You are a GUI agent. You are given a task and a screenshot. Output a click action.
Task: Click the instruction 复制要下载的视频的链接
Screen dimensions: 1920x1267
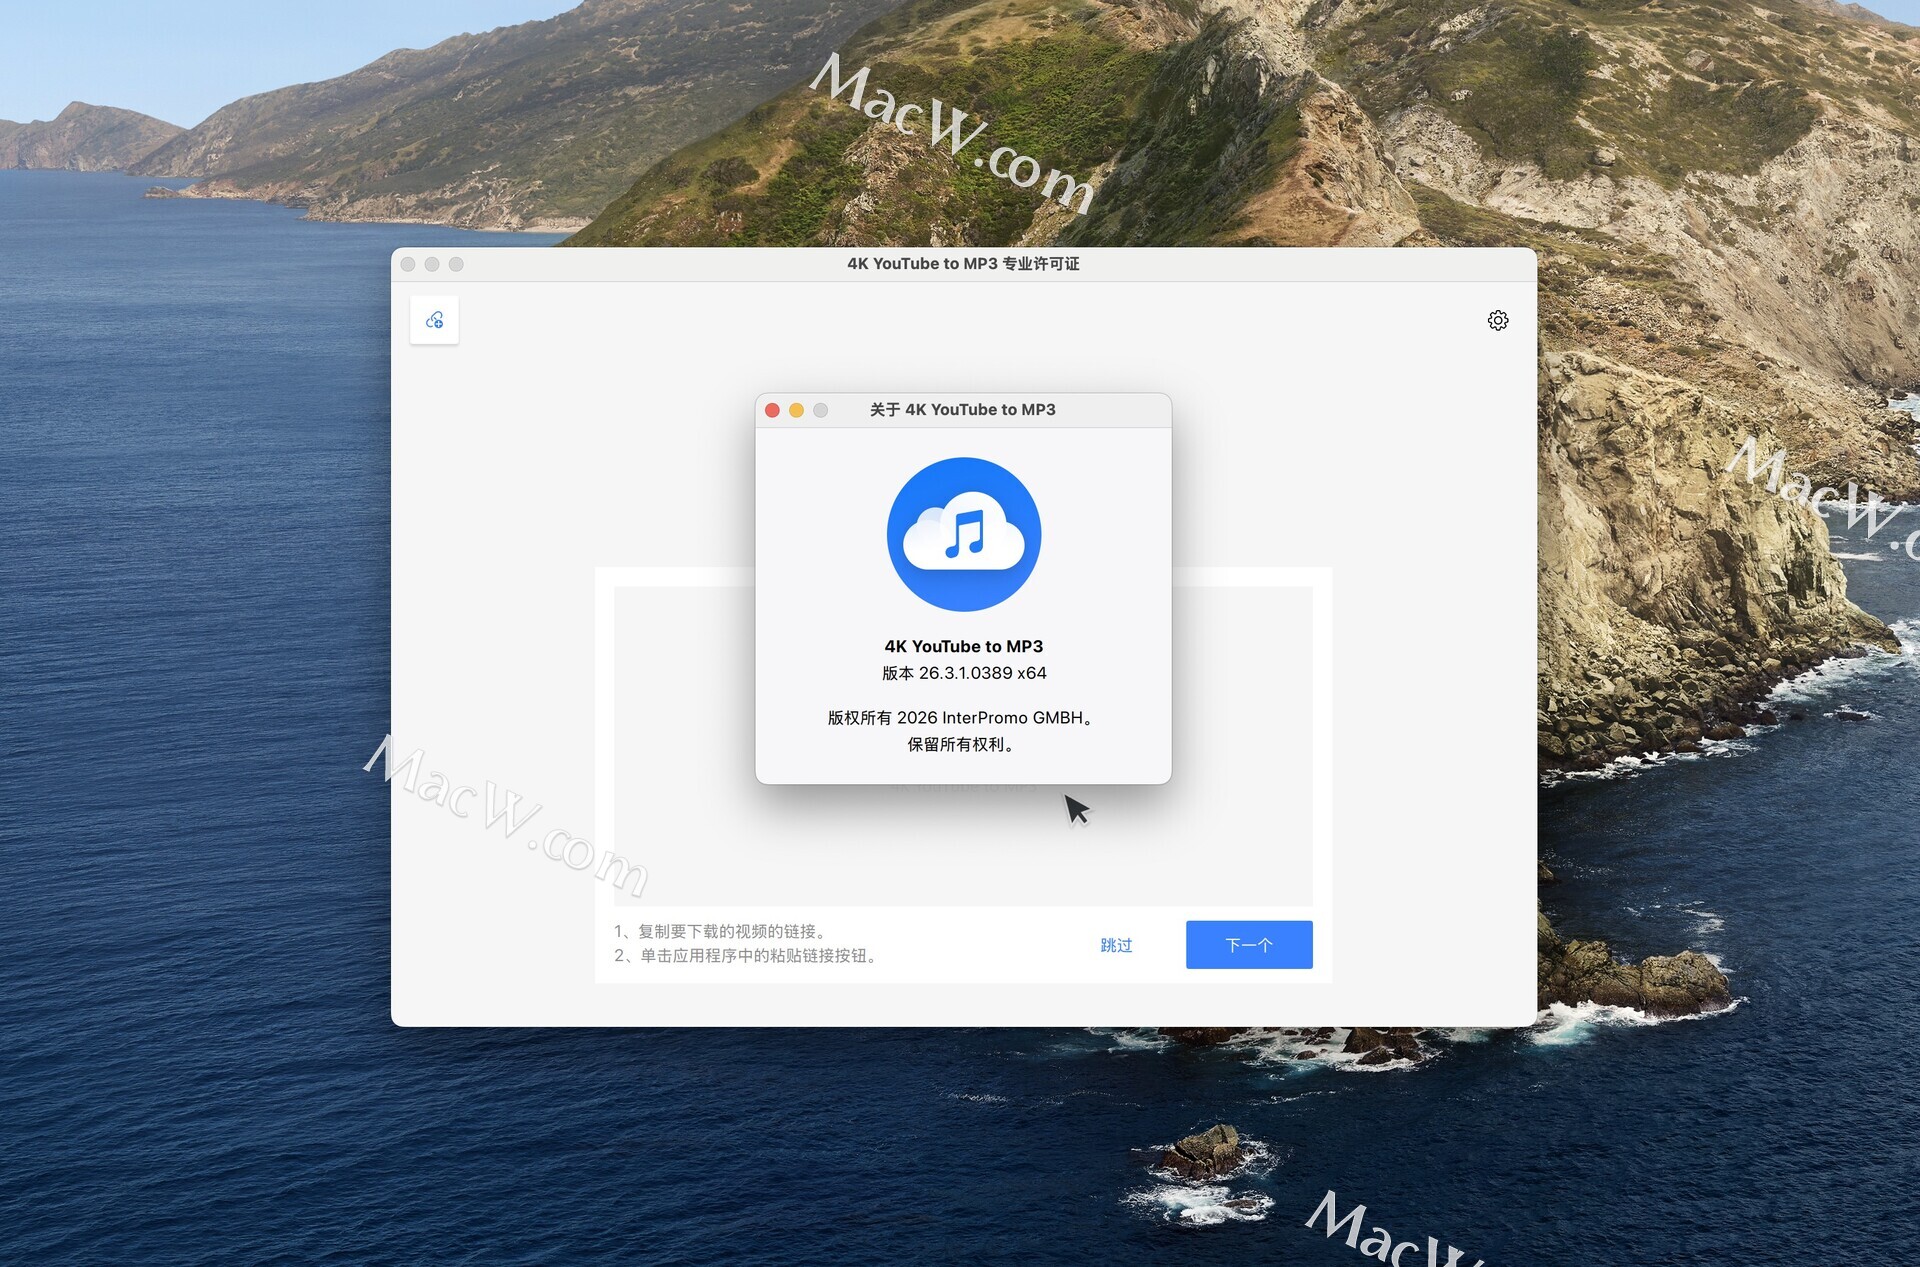click(721, 931)
